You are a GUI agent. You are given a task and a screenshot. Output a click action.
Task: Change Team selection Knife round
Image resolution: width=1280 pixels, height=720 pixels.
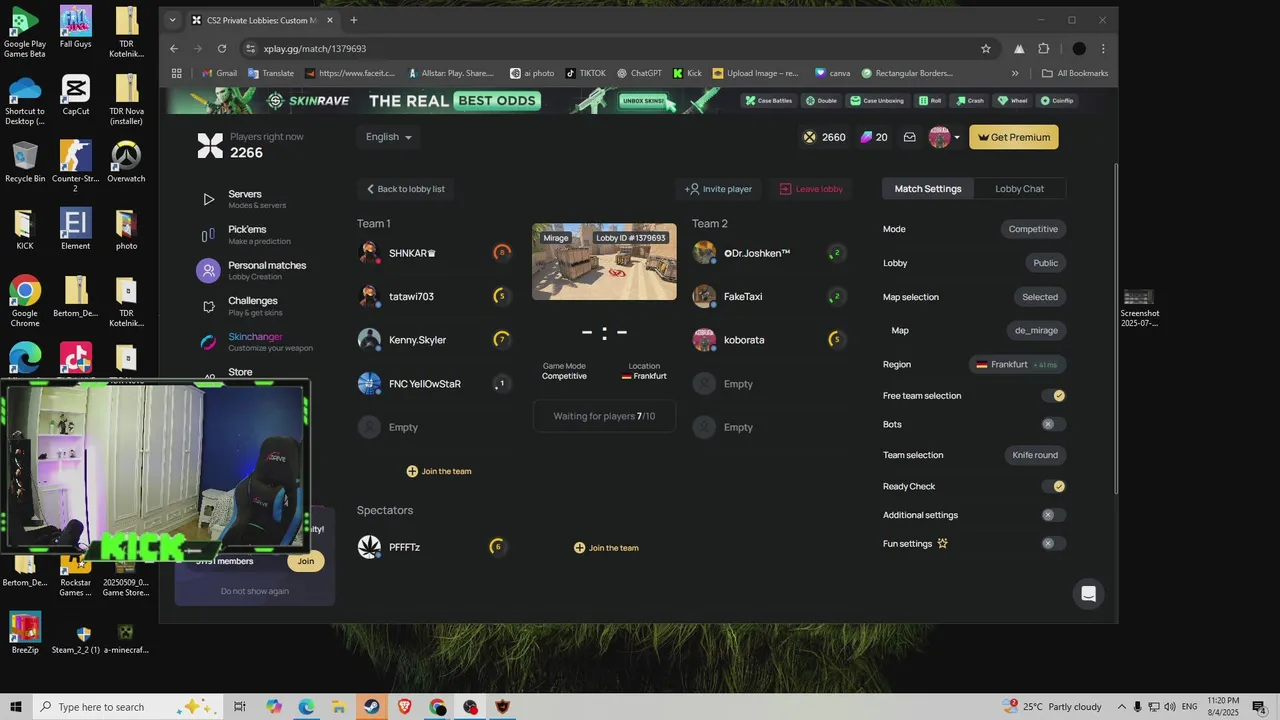coord(1035,455)
